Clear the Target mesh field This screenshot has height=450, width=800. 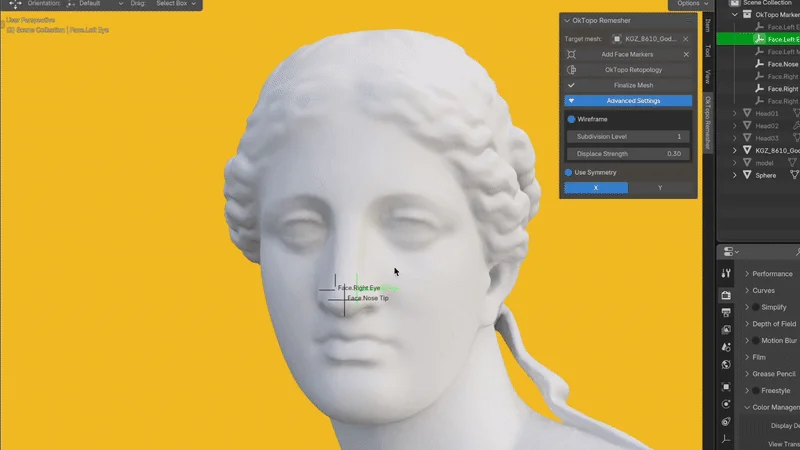686,39
